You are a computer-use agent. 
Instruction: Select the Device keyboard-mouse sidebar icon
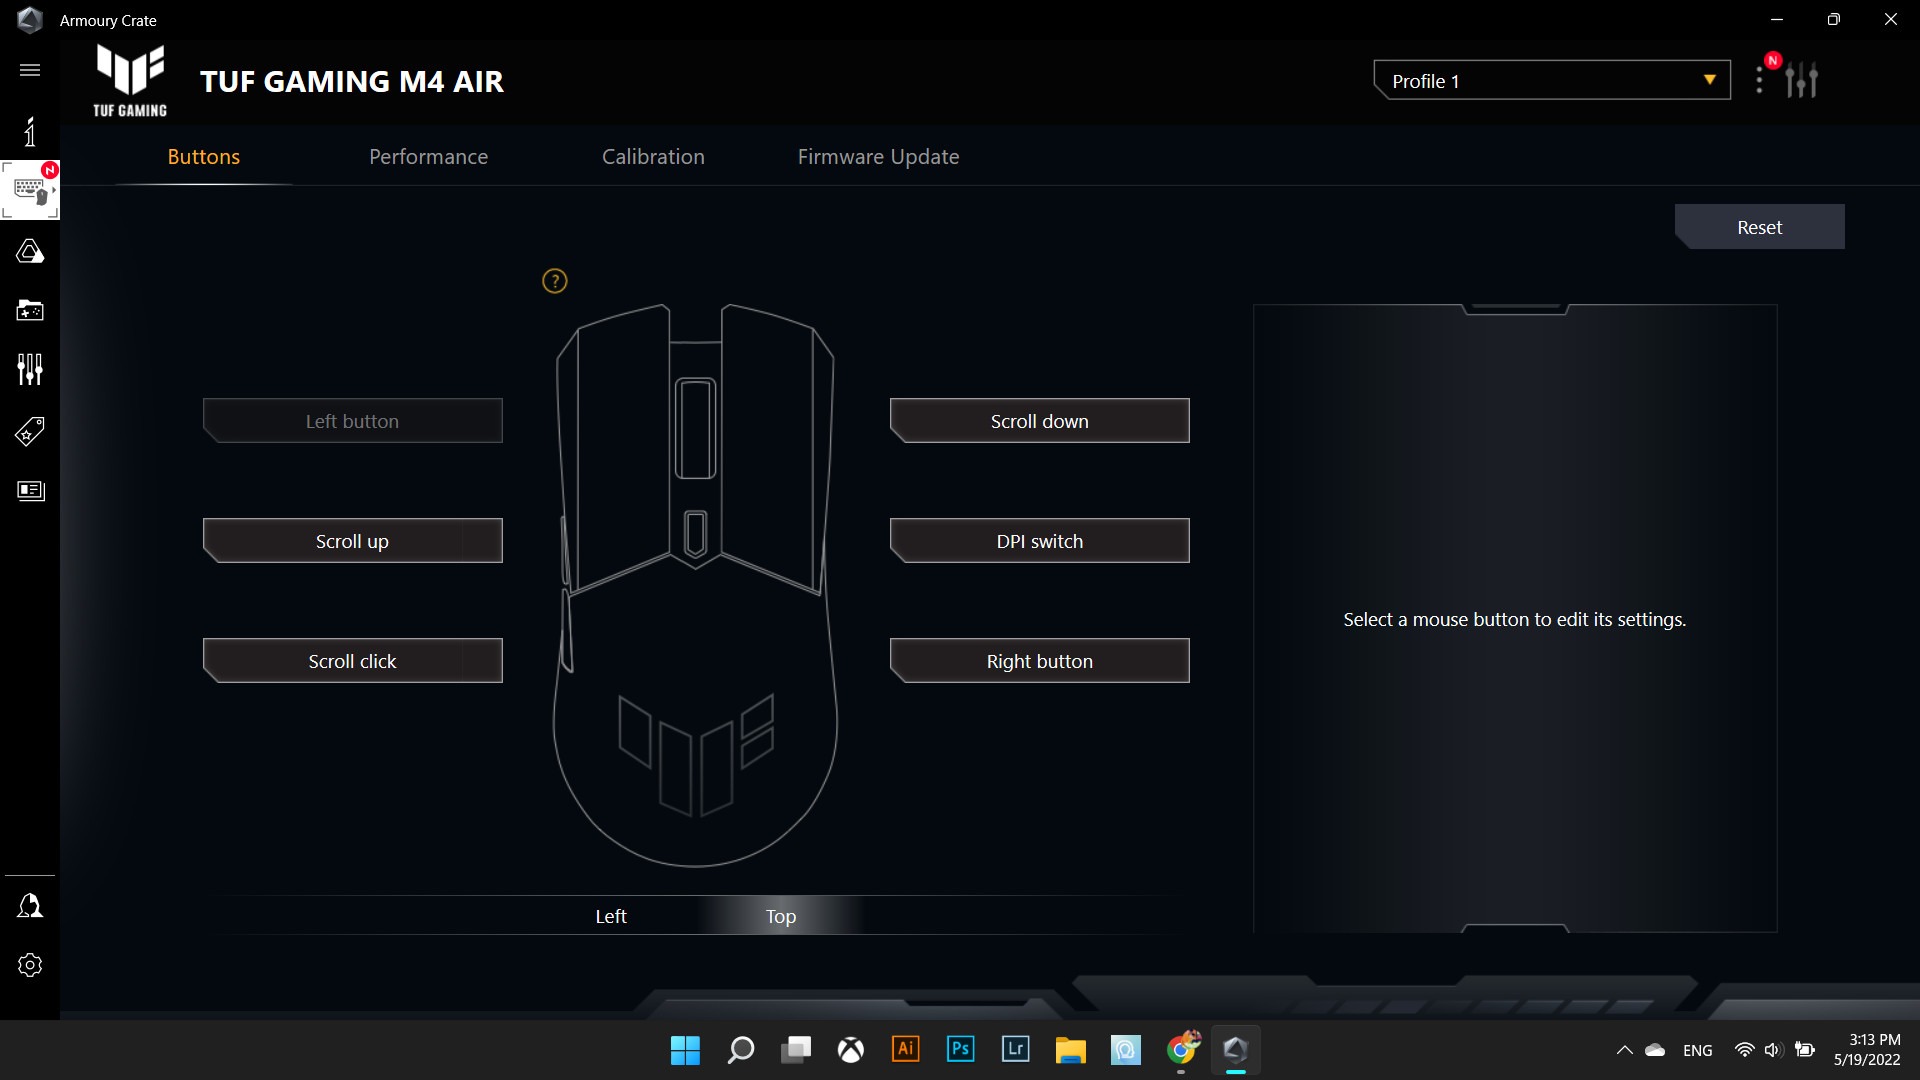tap(30, 190)
